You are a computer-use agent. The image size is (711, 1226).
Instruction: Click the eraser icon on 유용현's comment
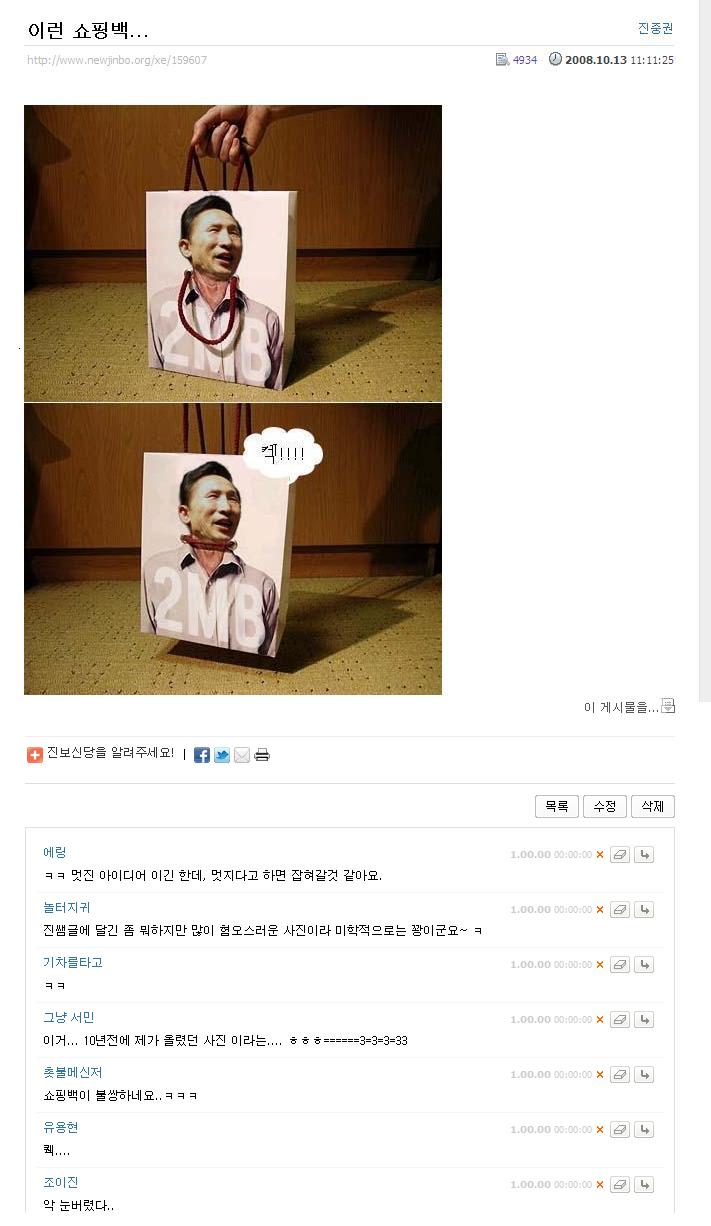point(620,1130)
